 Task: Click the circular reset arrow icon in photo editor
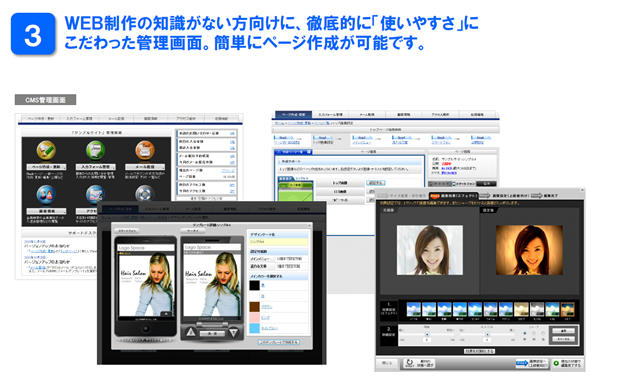410,363
